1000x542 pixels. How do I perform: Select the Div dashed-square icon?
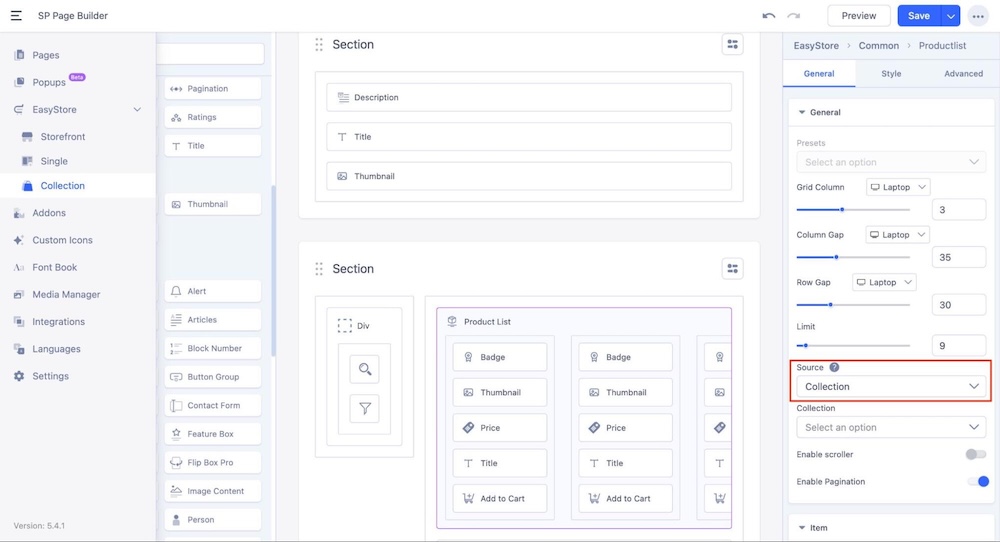[x=344, y=326]
